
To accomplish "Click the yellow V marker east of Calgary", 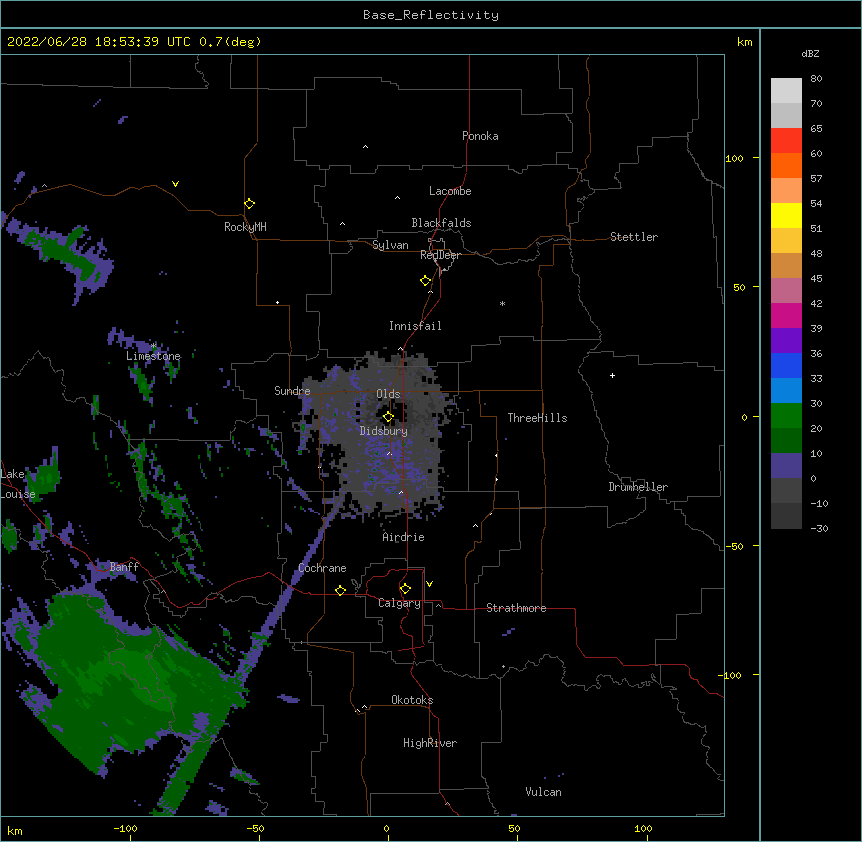I will [429, 584].
